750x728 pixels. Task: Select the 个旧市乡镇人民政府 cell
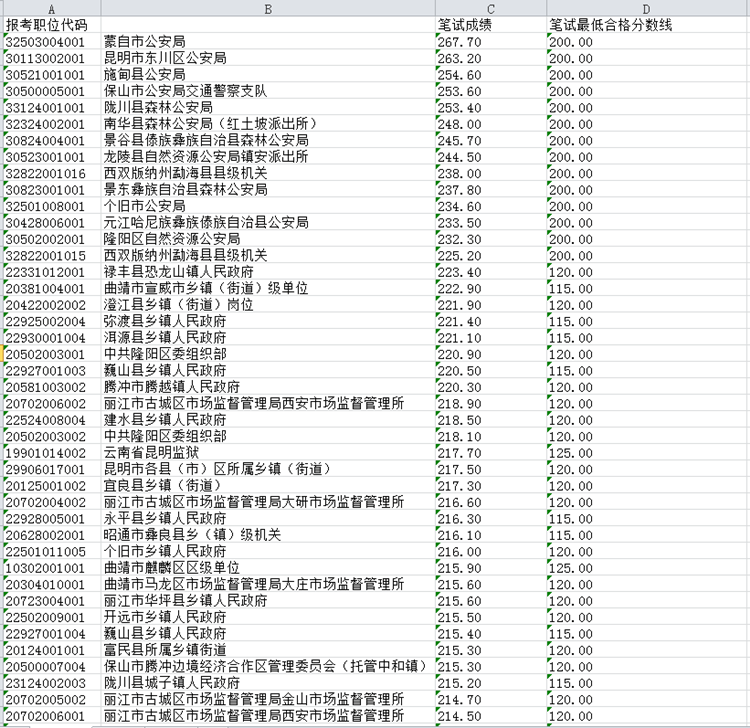pyautogui.click(x=268, y=552)
